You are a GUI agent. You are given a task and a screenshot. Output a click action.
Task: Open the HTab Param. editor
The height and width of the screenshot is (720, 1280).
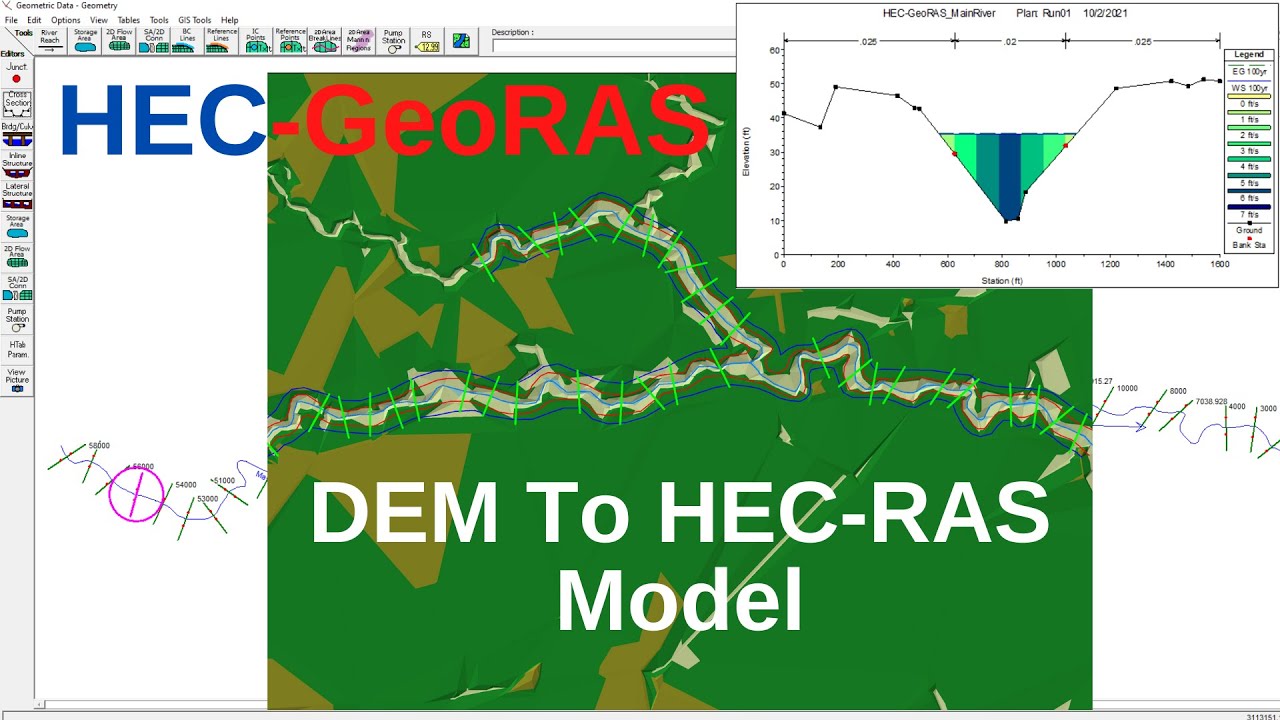coord(17,349)
